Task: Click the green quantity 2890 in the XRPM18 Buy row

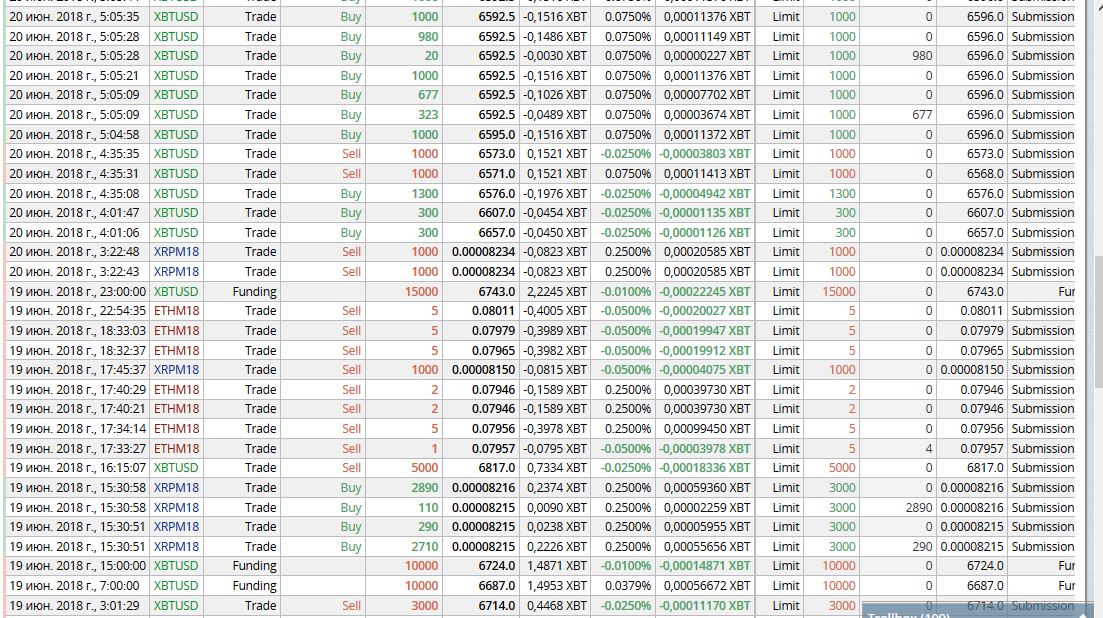Action: click(x=425, y=487)
